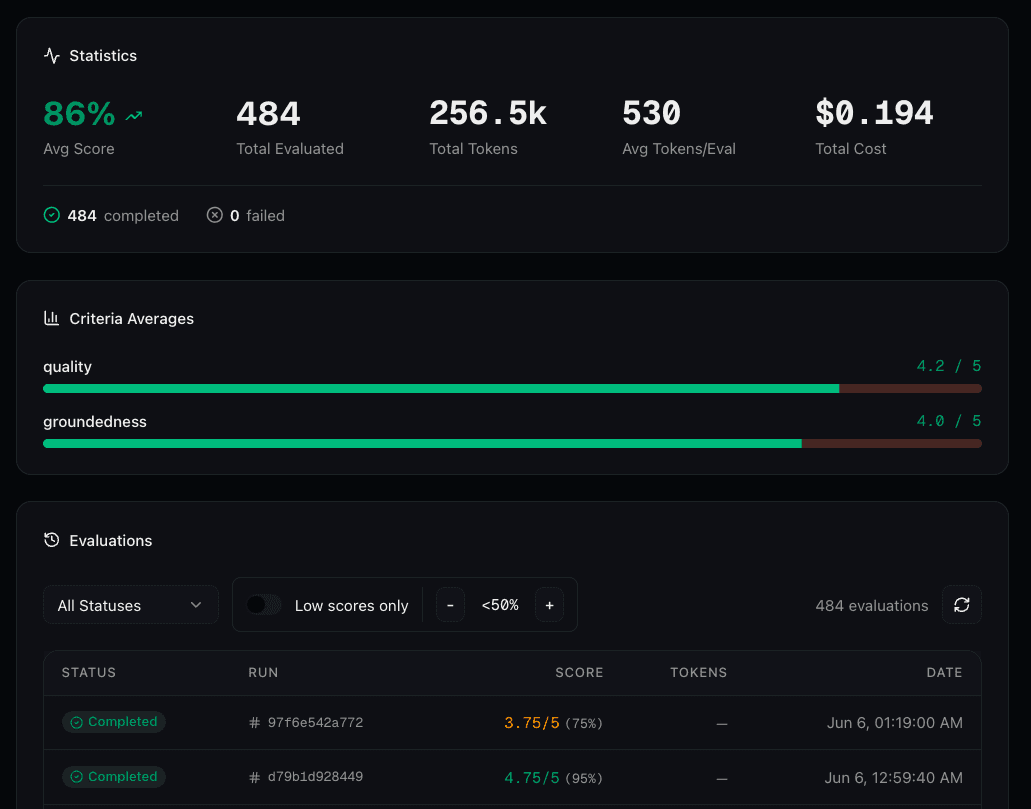Screen dimensions: 1031x809
Task: Click the RUN column header
Action: pos(263,672)
